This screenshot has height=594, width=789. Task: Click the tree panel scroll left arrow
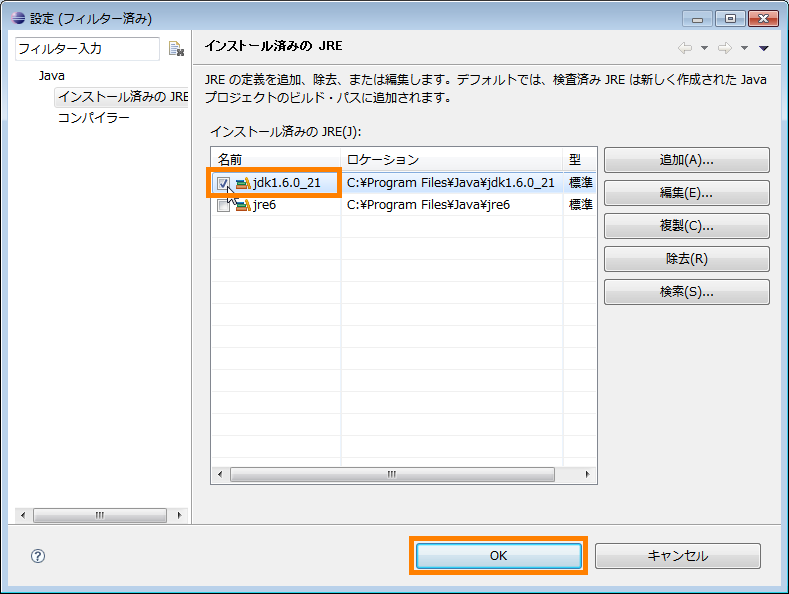click(23, 515)
